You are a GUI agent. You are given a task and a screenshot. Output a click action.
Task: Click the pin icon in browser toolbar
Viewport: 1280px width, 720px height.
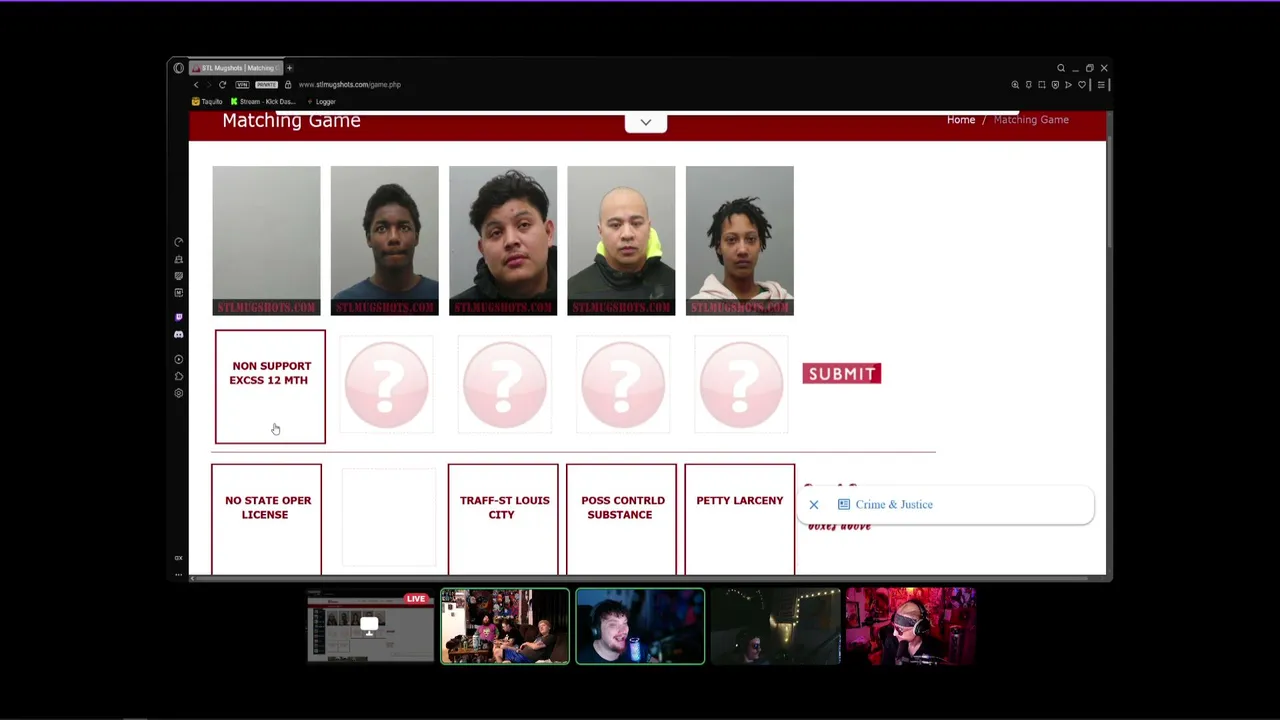1028,85
